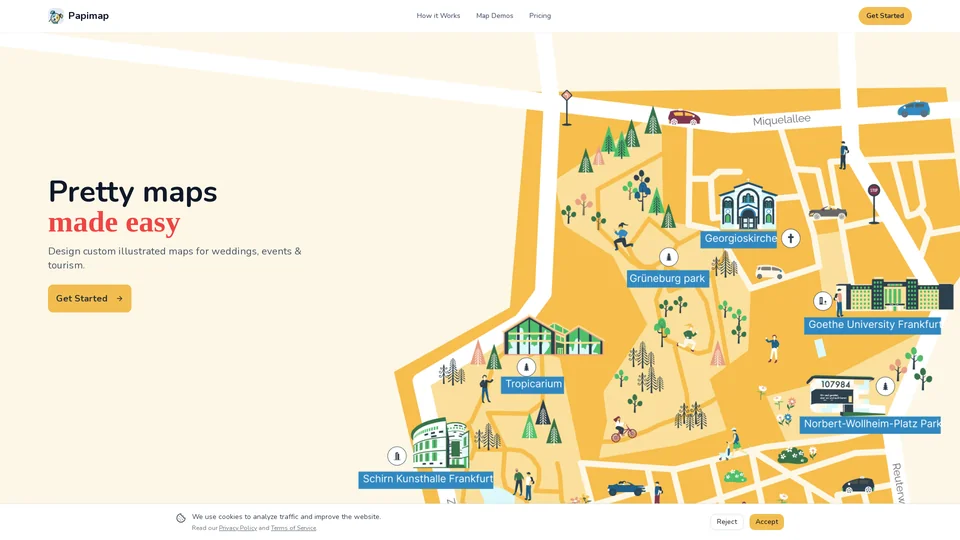
Task: Click the Miquelallee street name
Action: pyautogui.click(x=781, y=120)
